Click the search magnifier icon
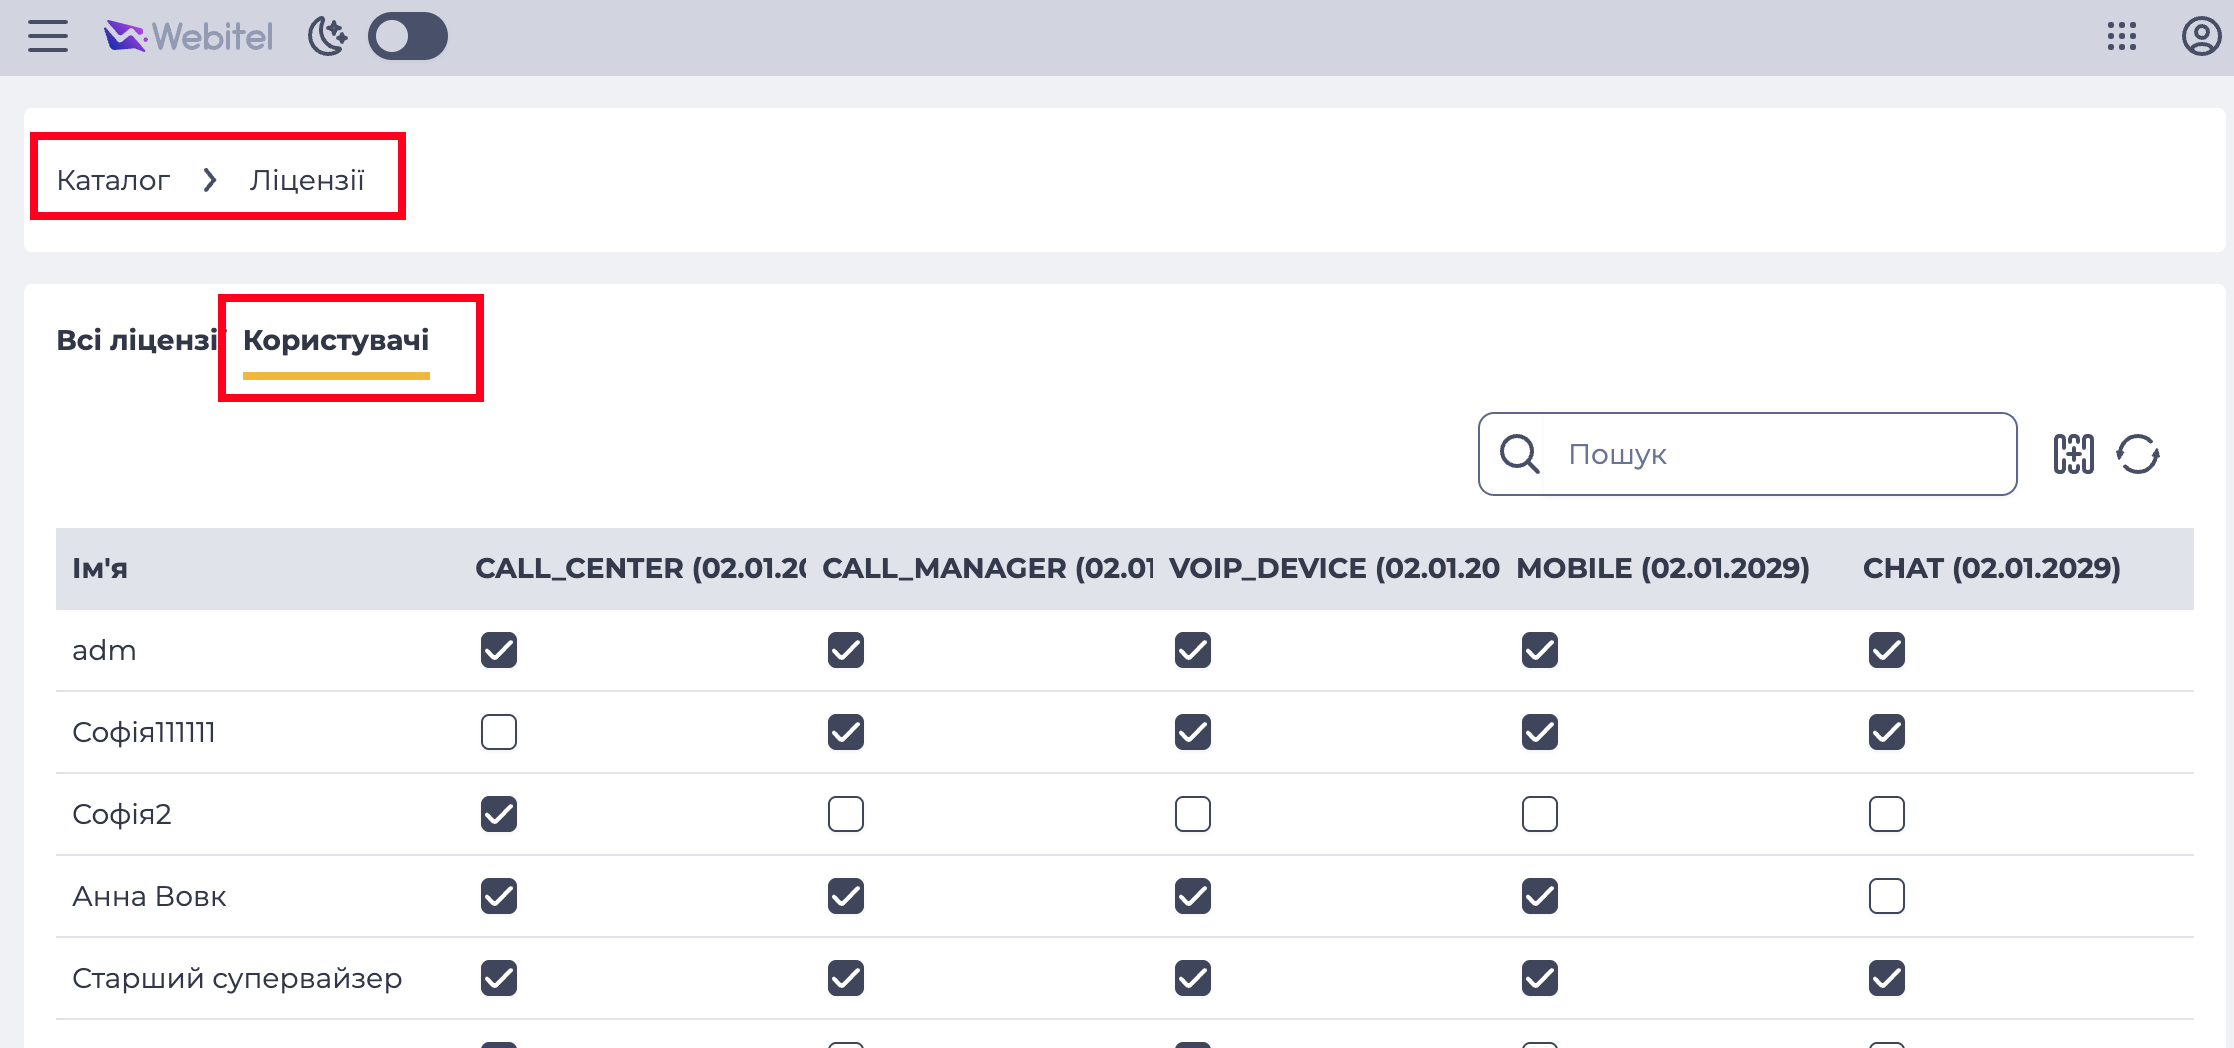2234x1048 pixels. 1519,454
